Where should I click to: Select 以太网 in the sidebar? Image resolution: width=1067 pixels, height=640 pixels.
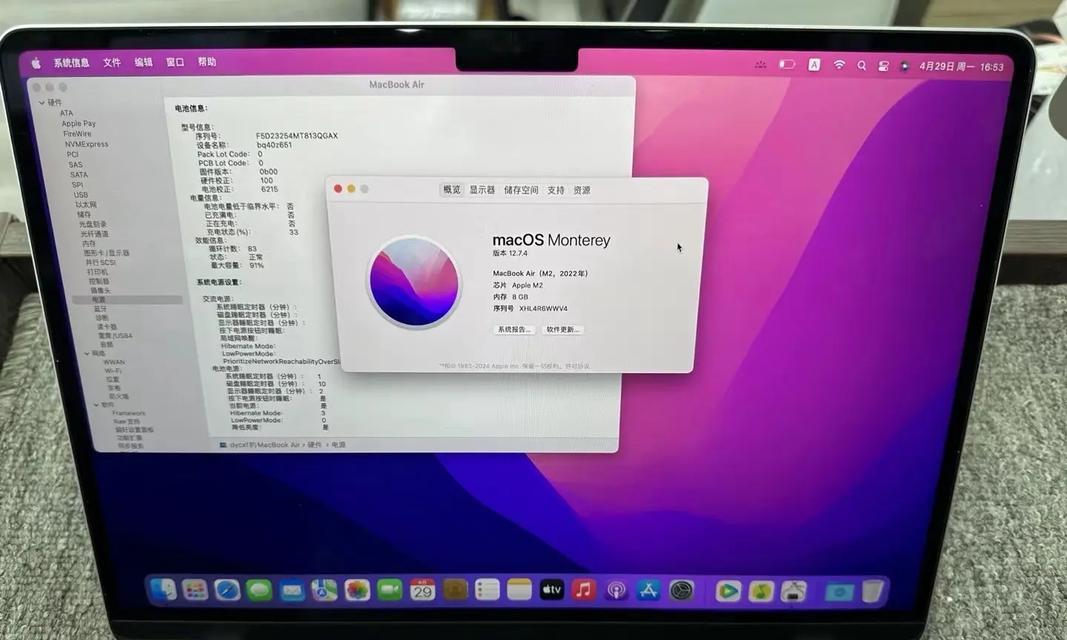(x=86, y=204)
